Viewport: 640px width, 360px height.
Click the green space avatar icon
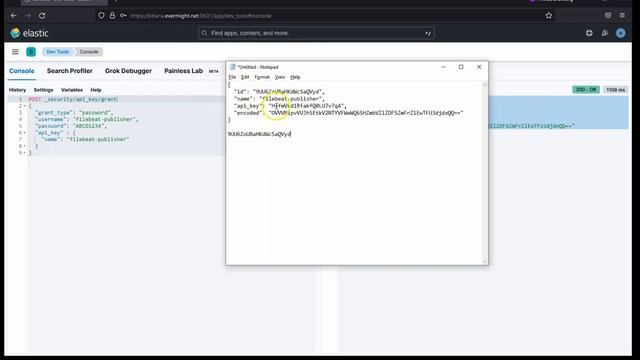click(31, 52)
